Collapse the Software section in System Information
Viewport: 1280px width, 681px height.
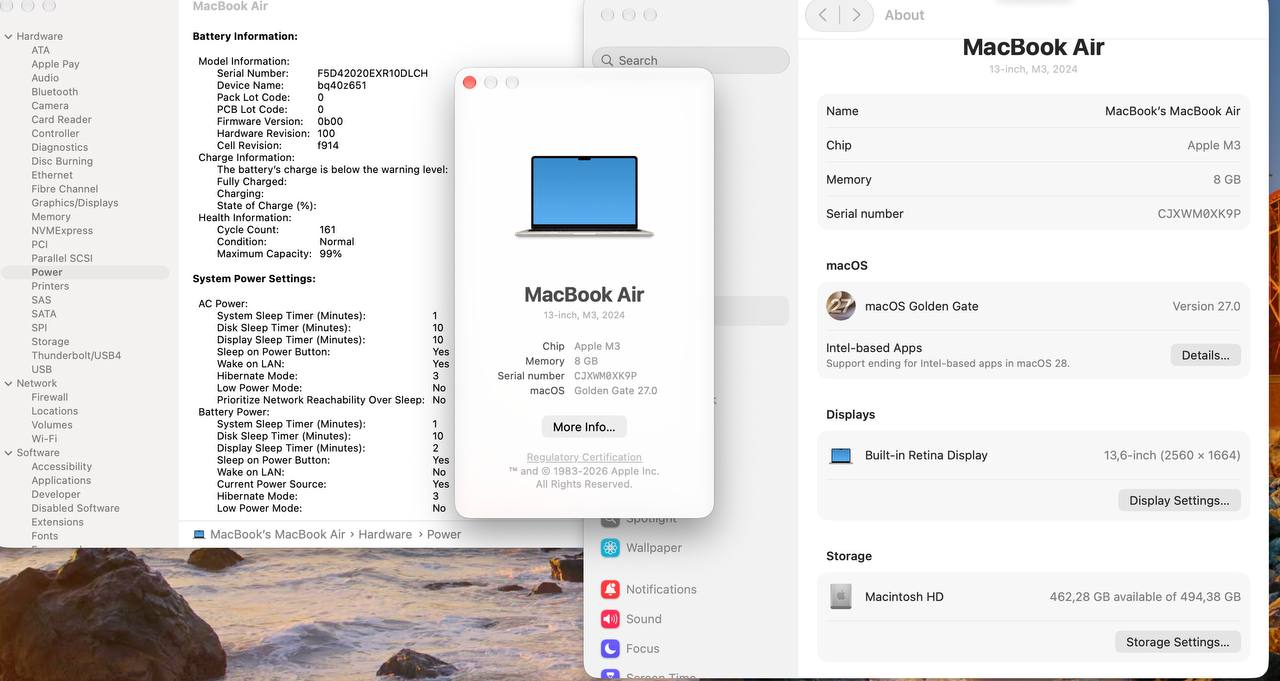click(8, 453)
